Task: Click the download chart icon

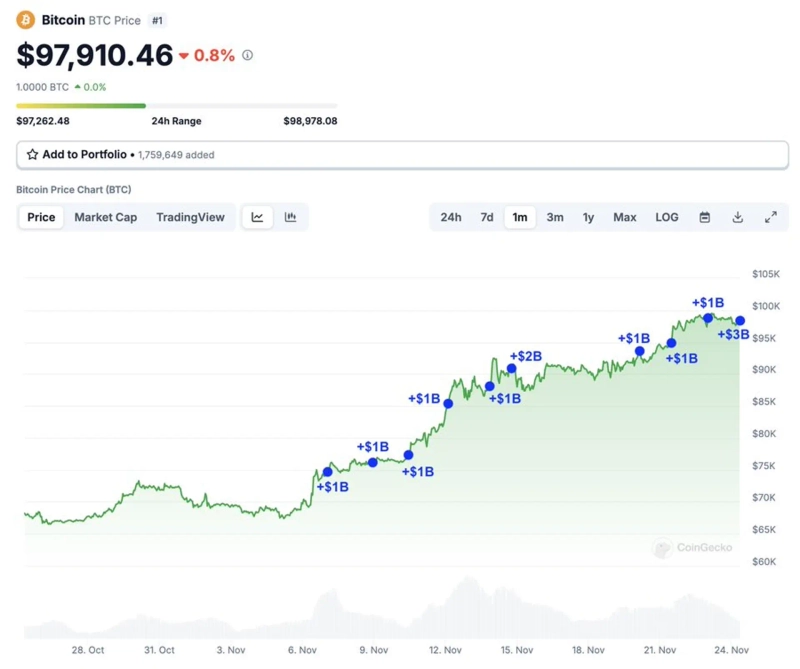Action: 738,217
